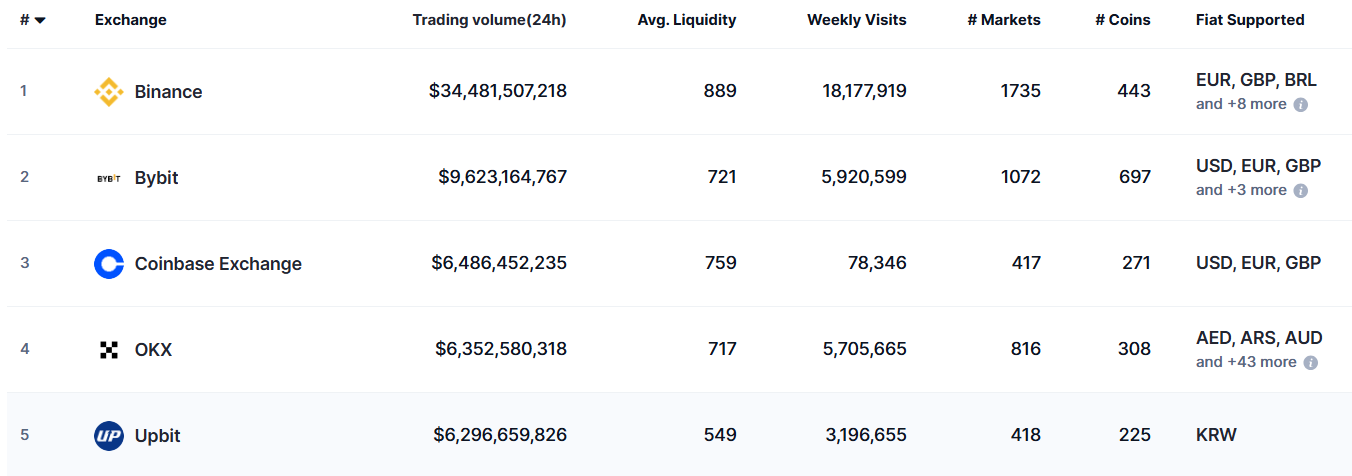Open the Binance exchange link
1352x476 pixels.
pos(168,92)
